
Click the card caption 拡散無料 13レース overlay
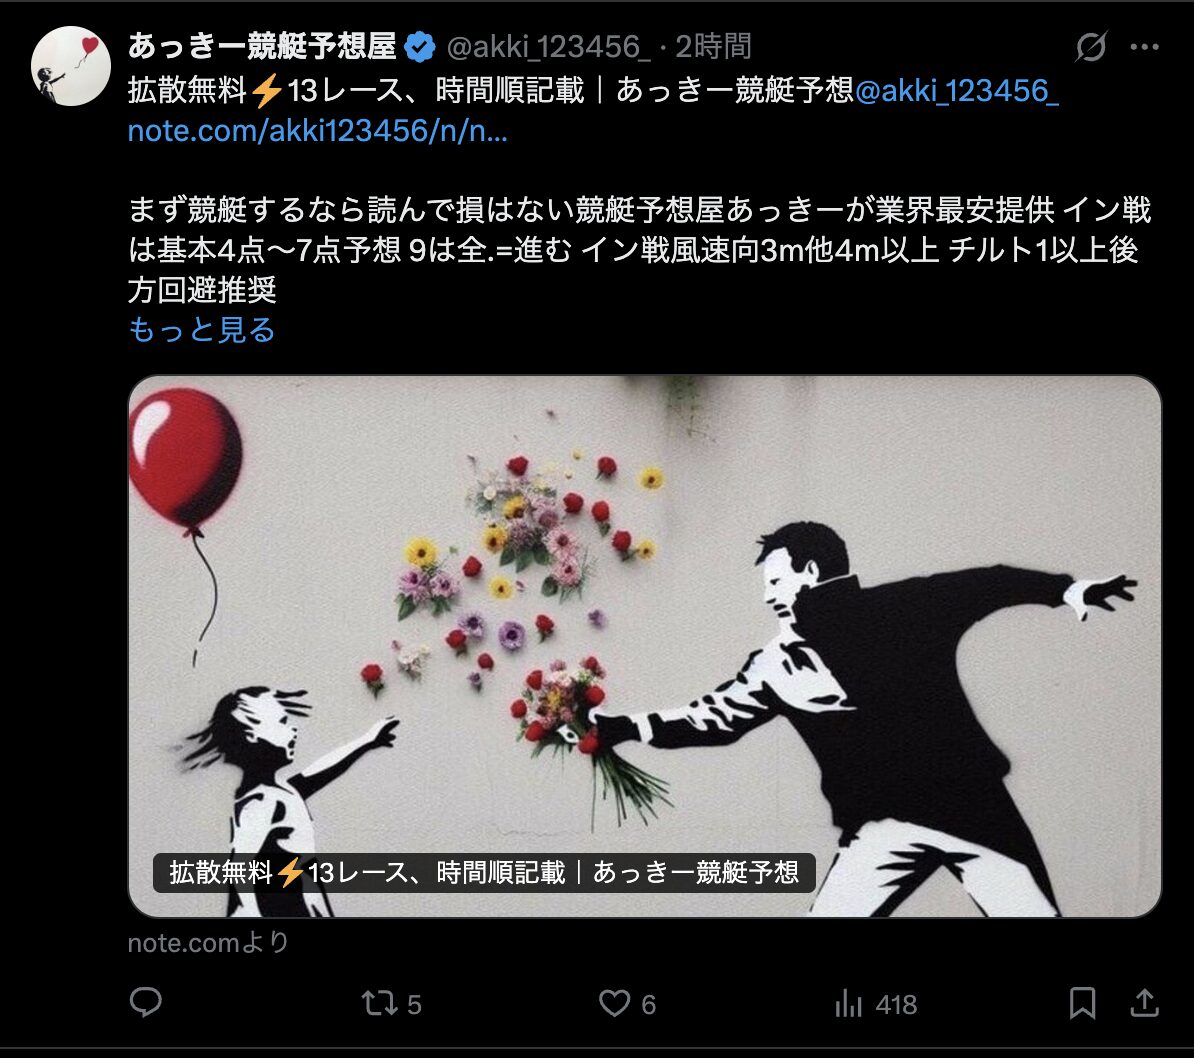click(484, 872)
